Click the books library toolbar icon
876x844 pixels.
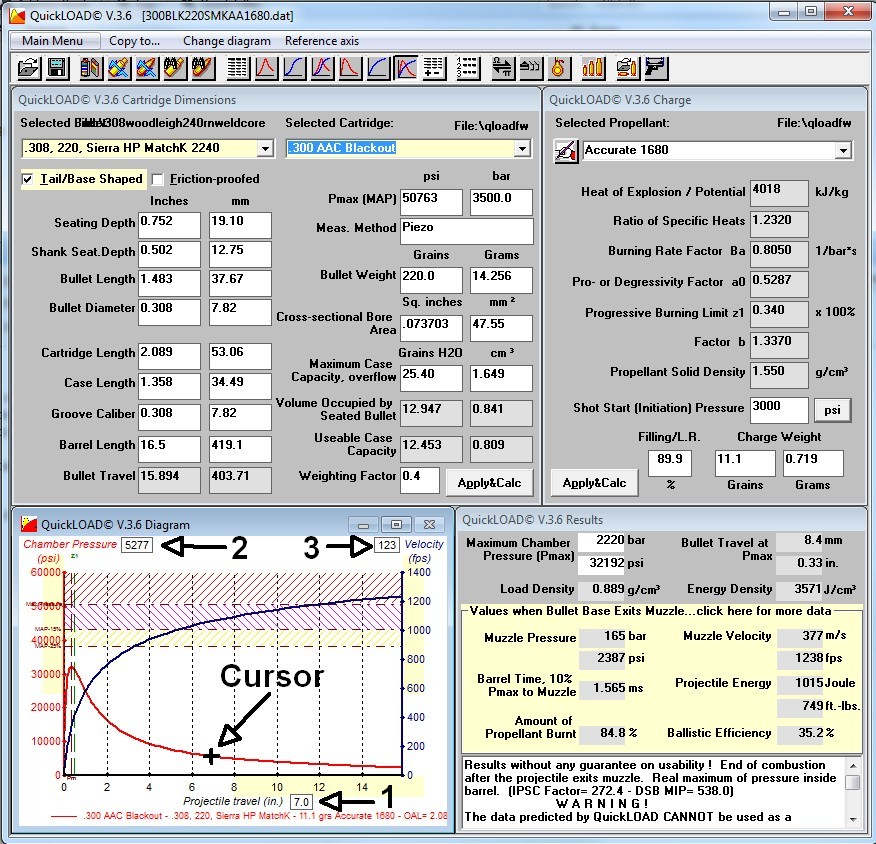(x=91, y=68)
